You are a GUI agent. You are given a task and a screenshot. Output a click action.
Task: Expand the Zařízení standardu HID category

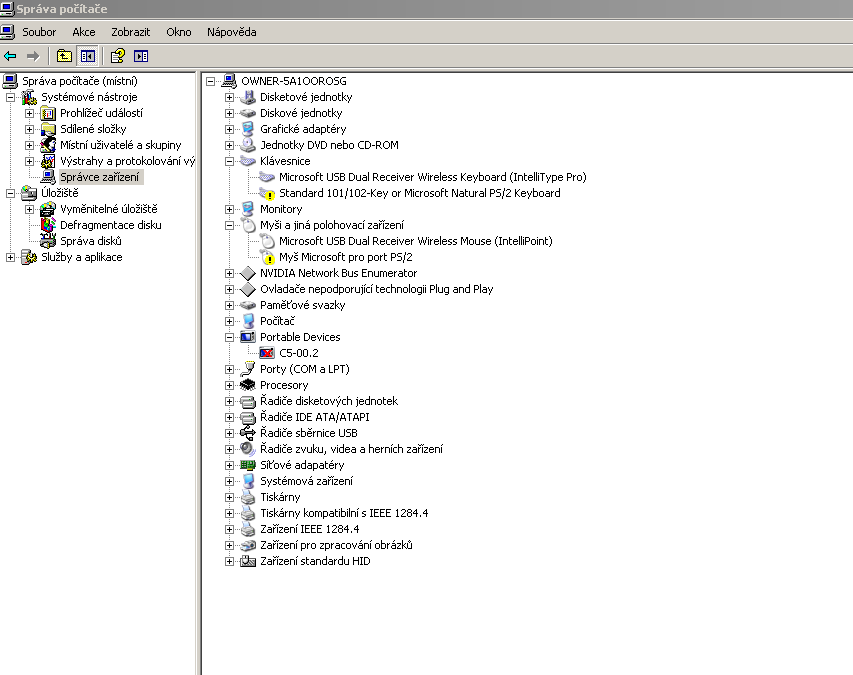pos(230,561)
